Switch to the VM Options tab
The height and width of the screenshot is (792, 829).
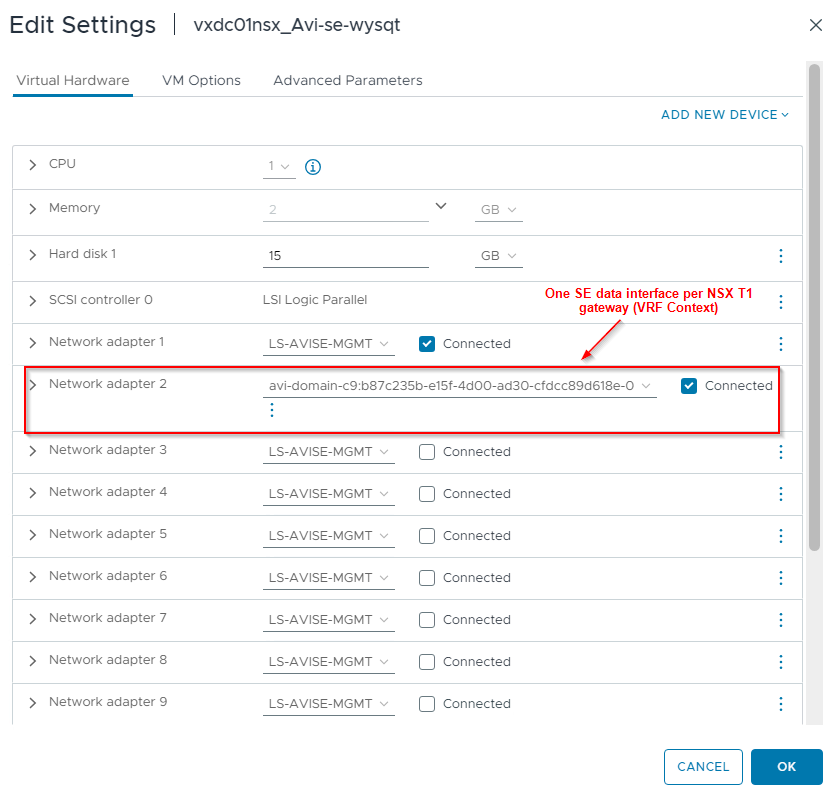[201, 80]
